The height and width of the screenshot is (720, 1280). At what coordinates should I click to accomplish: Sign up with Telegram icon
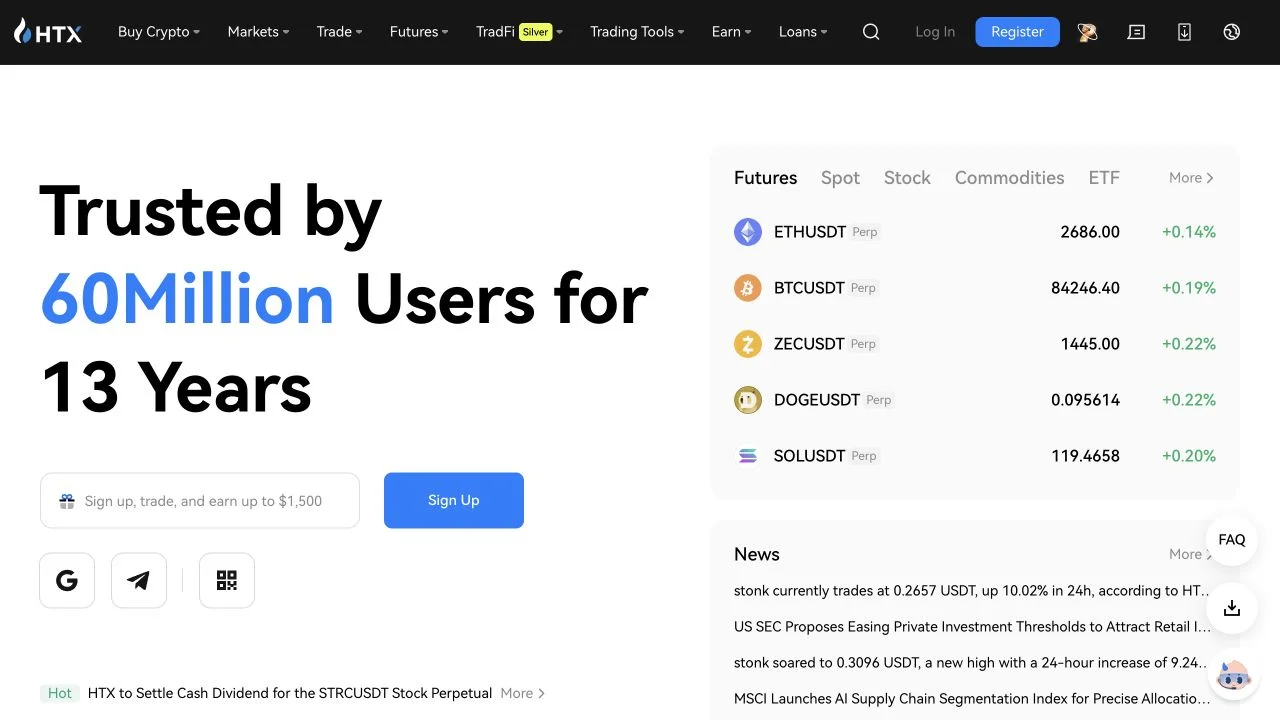(139, 580)
